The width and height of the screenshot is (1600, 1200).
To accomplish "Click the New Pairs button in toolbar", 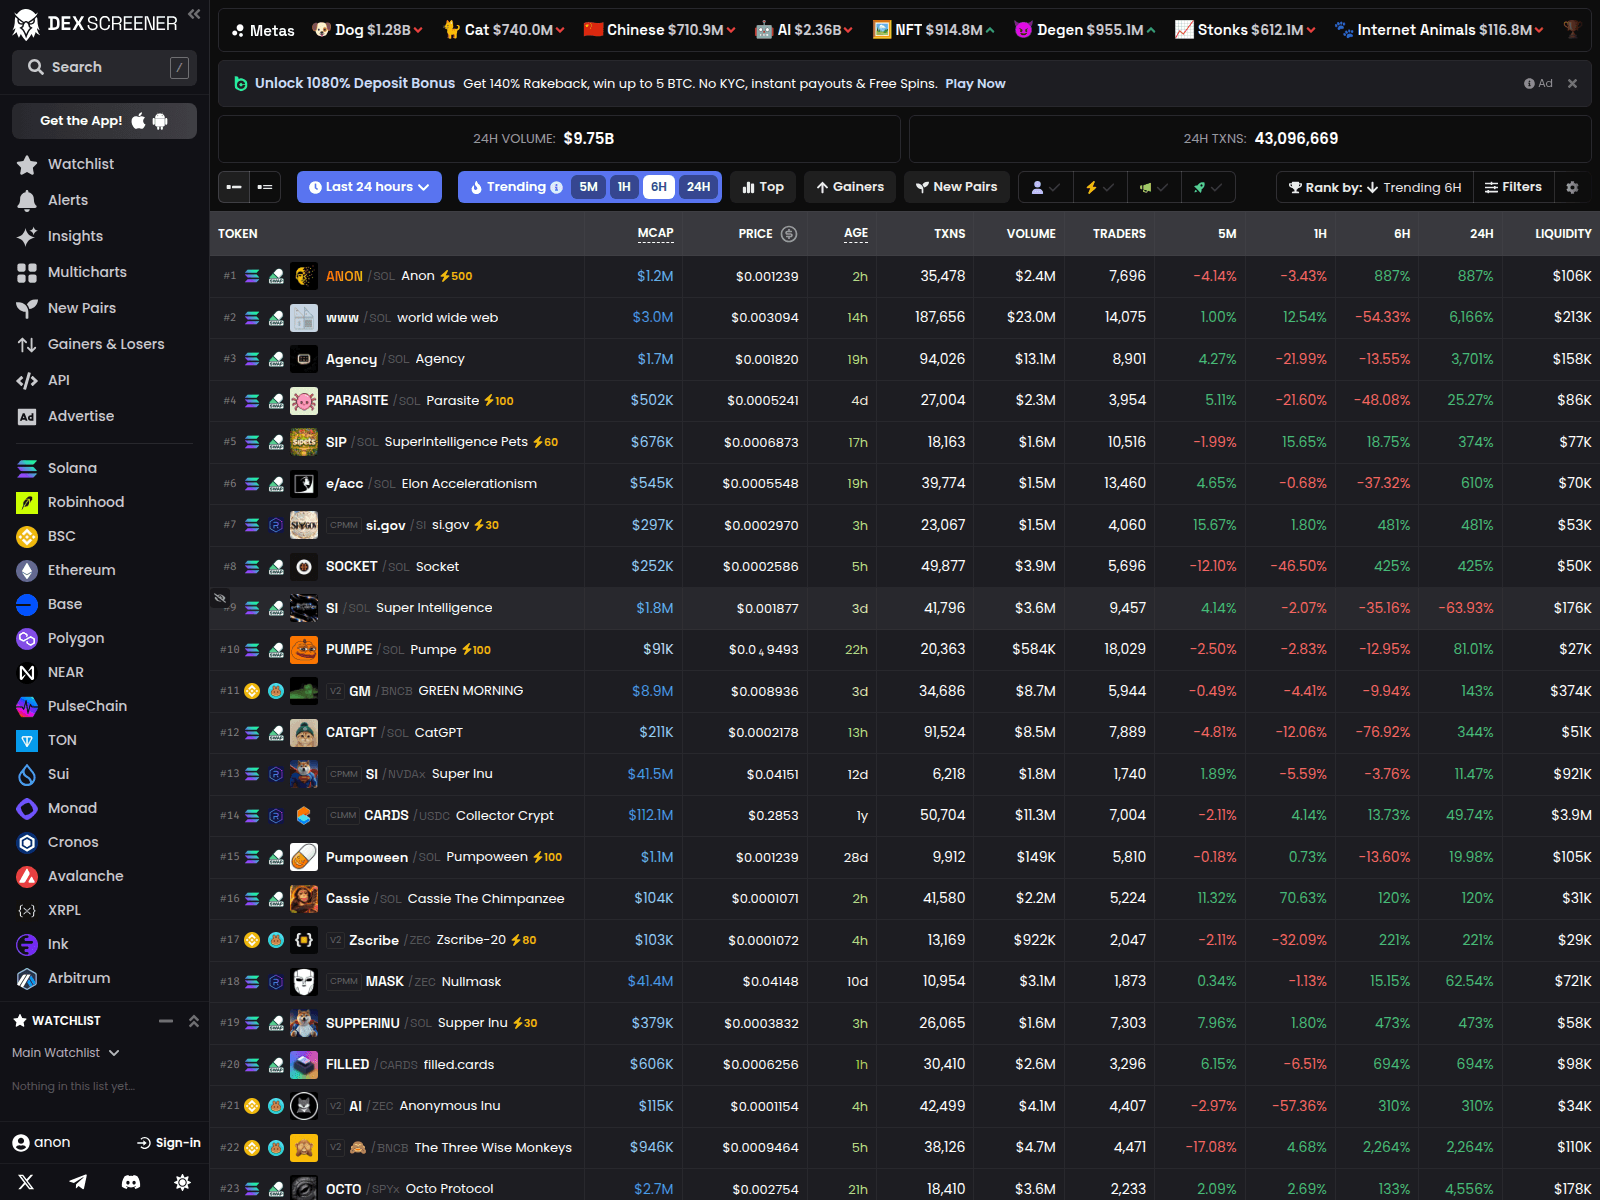I will pyautogui.click(x=956, y=187).
